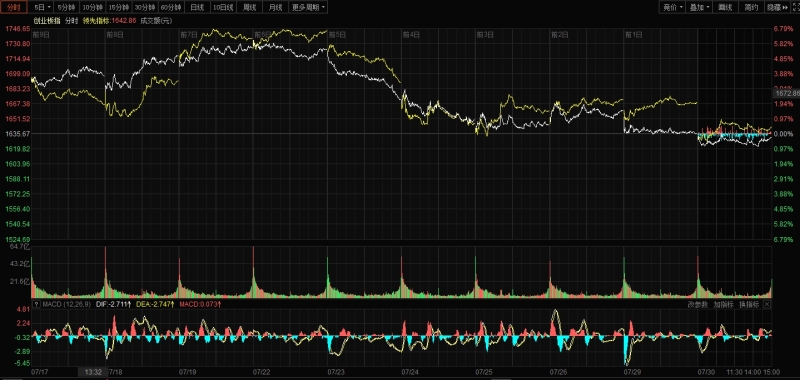Open the 叠加 overlay dropdown
This screenshot has width=800, height=380.
(698, 7)
